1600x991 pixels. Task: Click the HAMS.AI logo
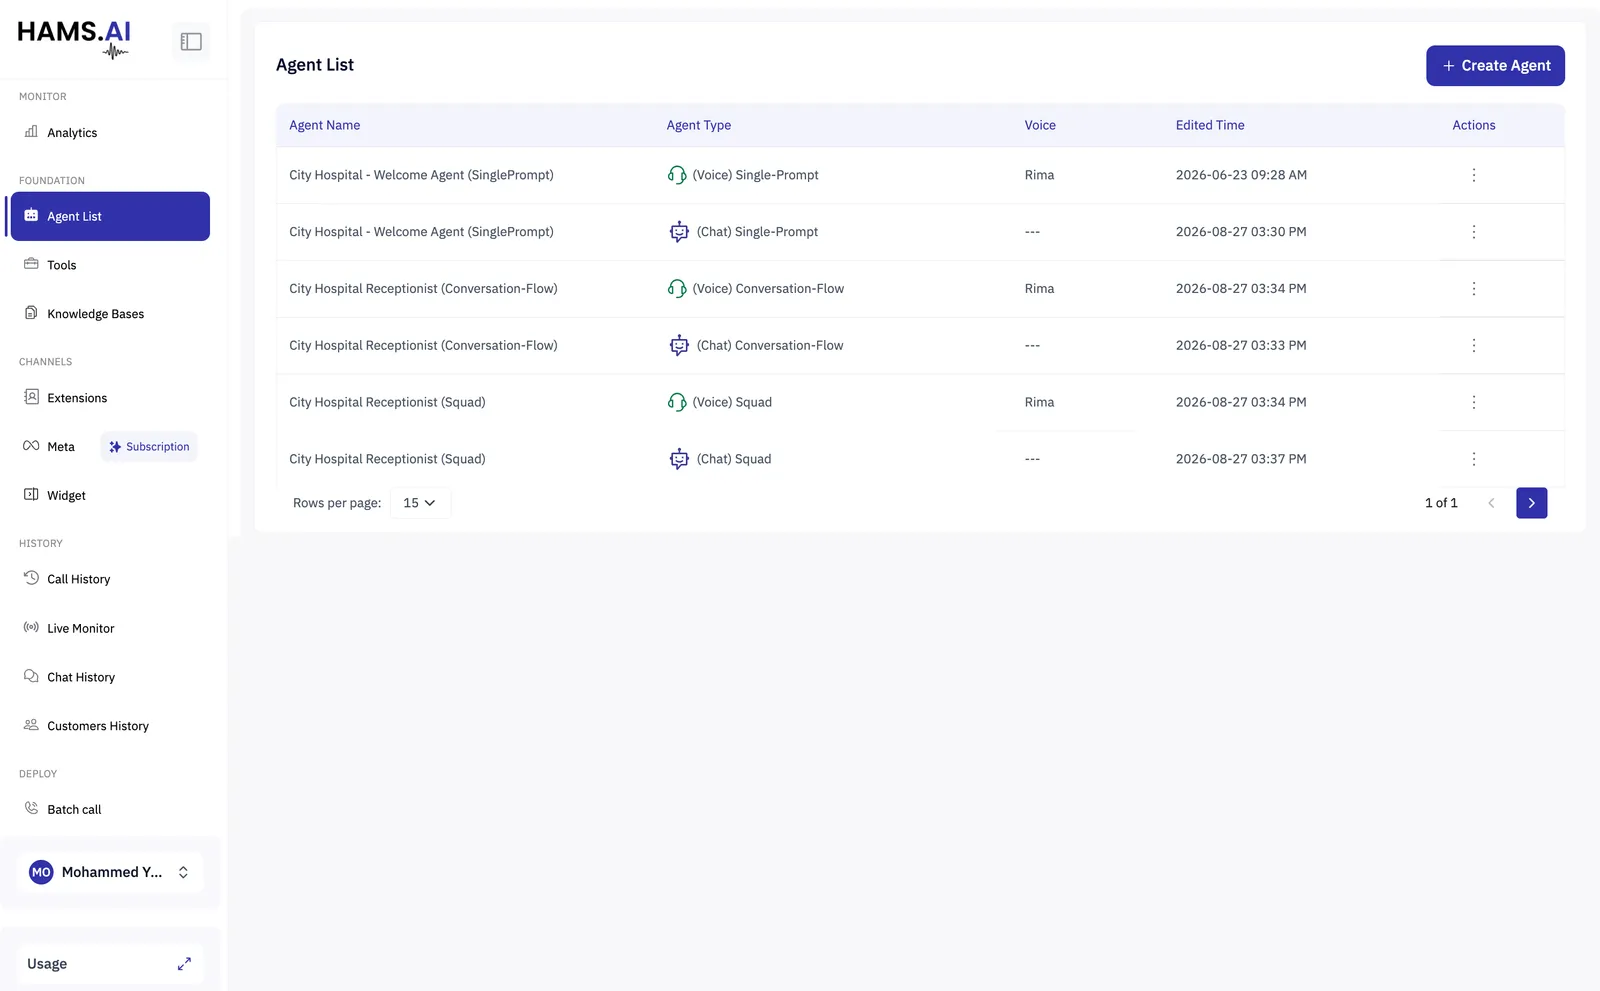pos(74,39)
